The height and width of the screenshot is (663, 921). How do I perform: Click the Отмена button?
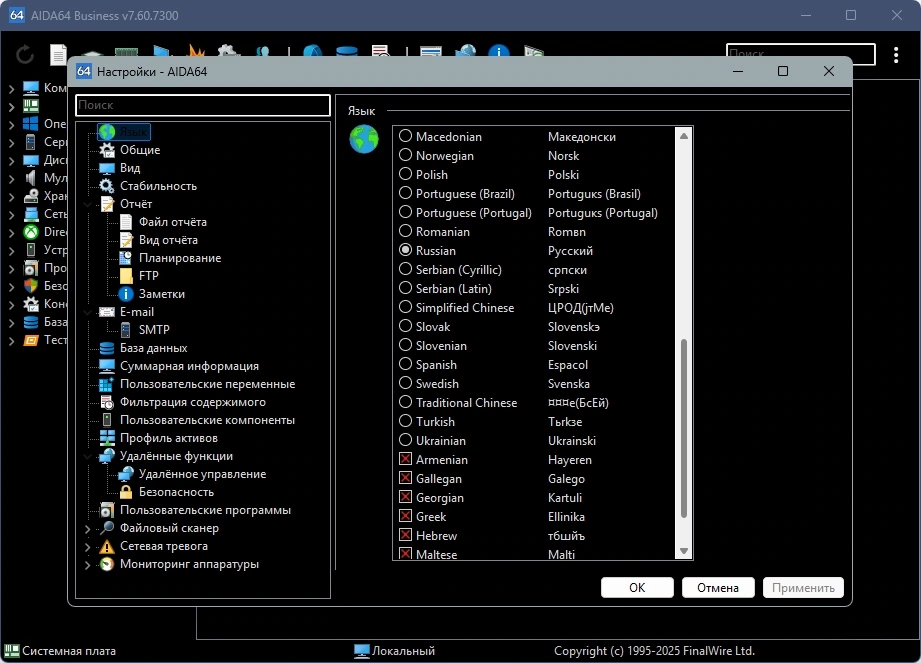pyautogui.click(x=718, y=587)
